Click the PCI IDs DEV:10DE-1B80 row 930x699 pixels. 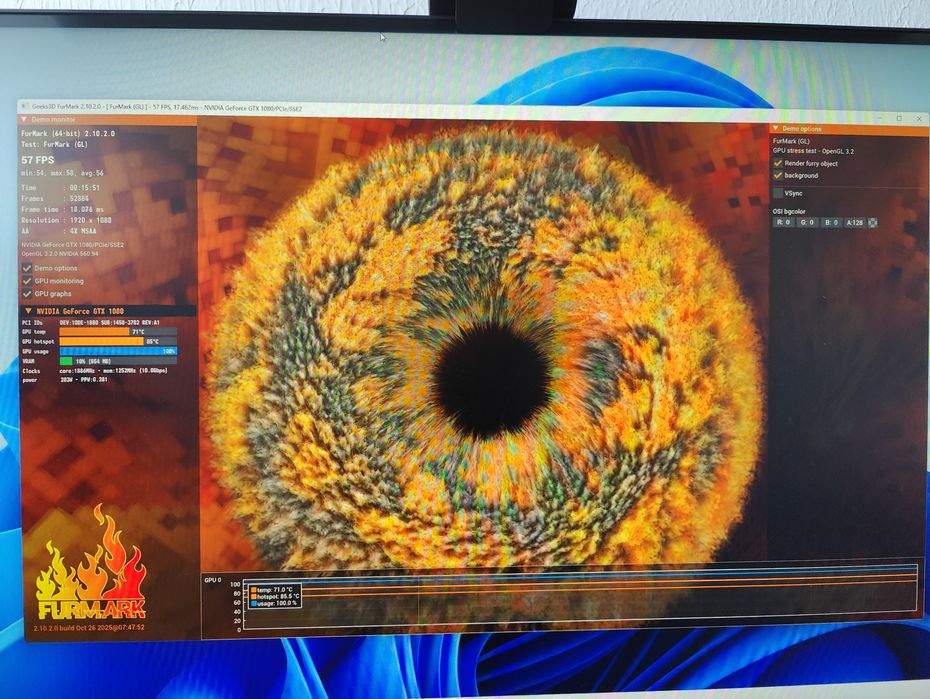91,323
